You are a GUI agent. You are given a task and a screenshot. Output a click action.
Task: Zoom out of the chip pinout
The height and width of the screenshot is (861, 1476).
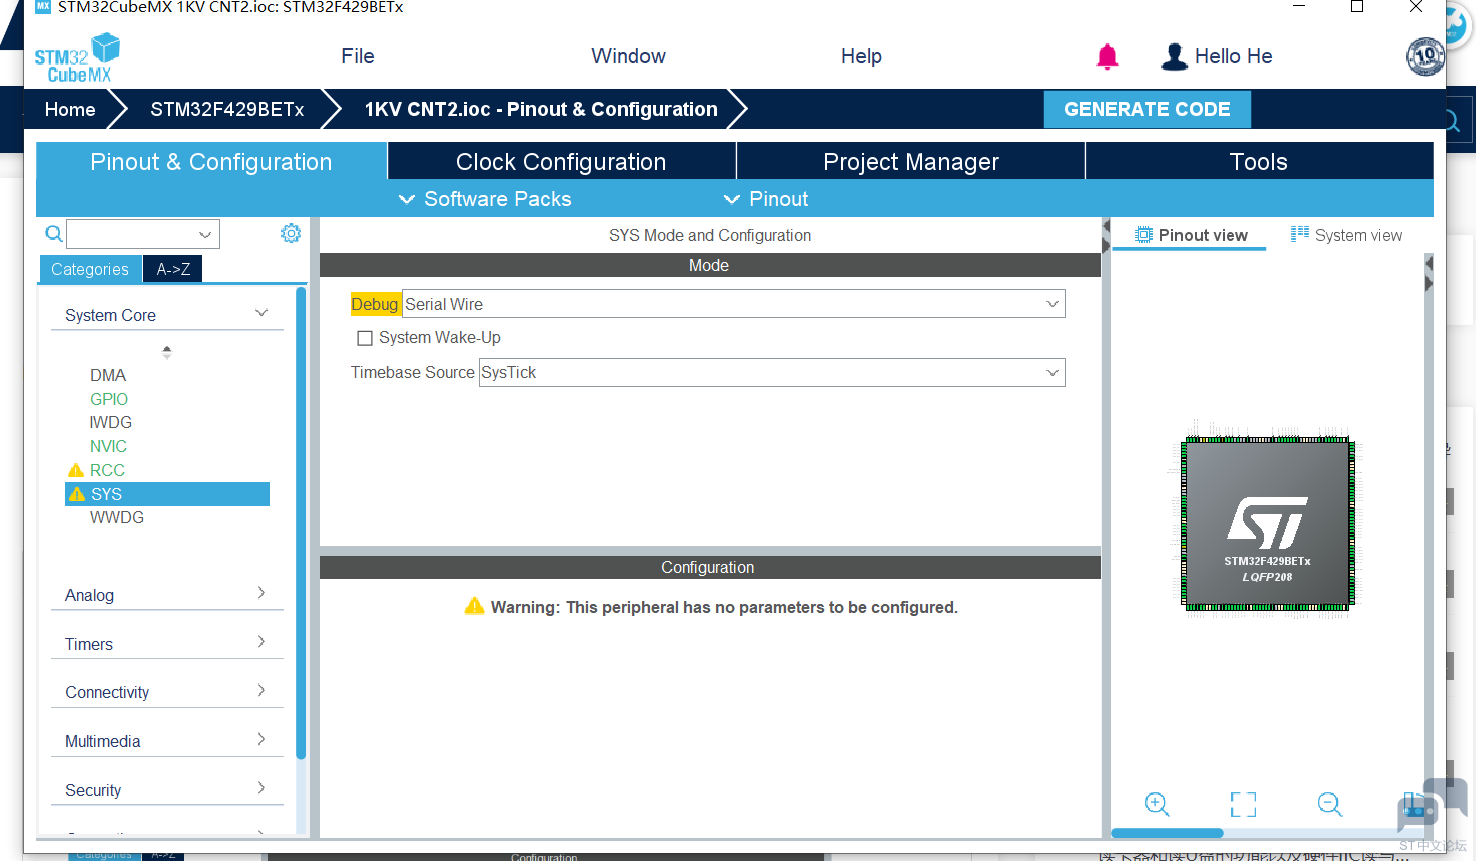coord(1330,804)
